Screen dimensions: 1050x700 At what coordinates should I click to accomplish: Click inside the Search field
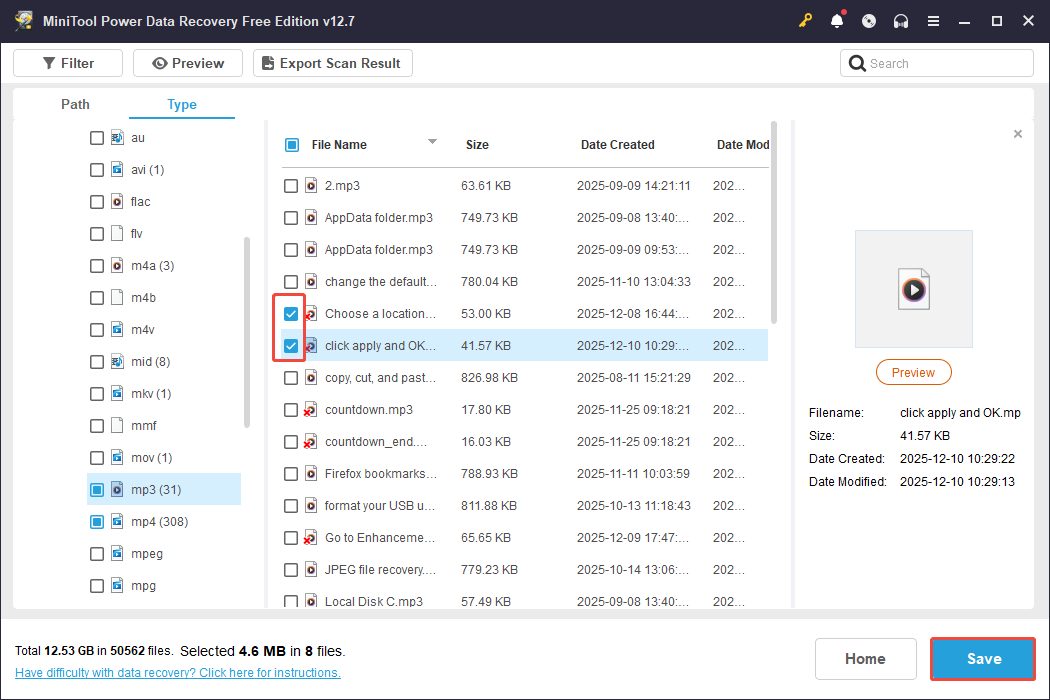coord(936,62)
